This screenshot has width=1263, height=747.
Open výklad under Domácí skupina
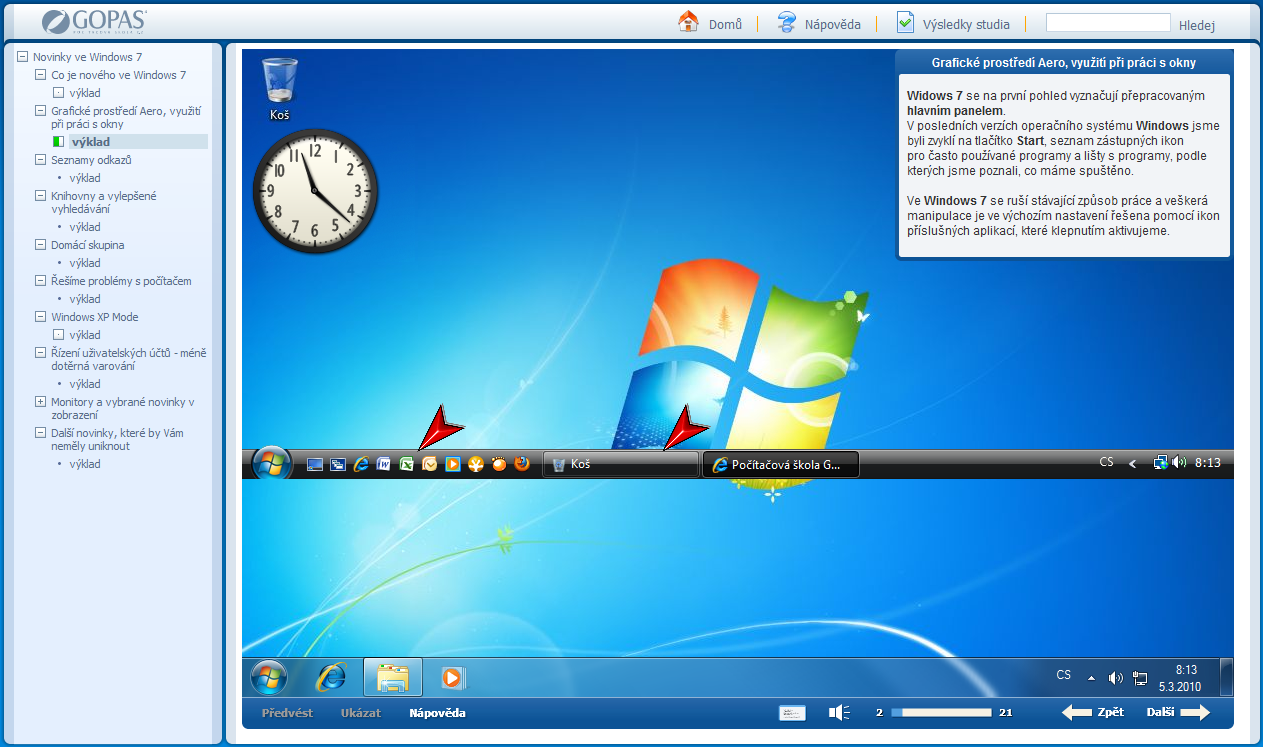click(85, 263)
